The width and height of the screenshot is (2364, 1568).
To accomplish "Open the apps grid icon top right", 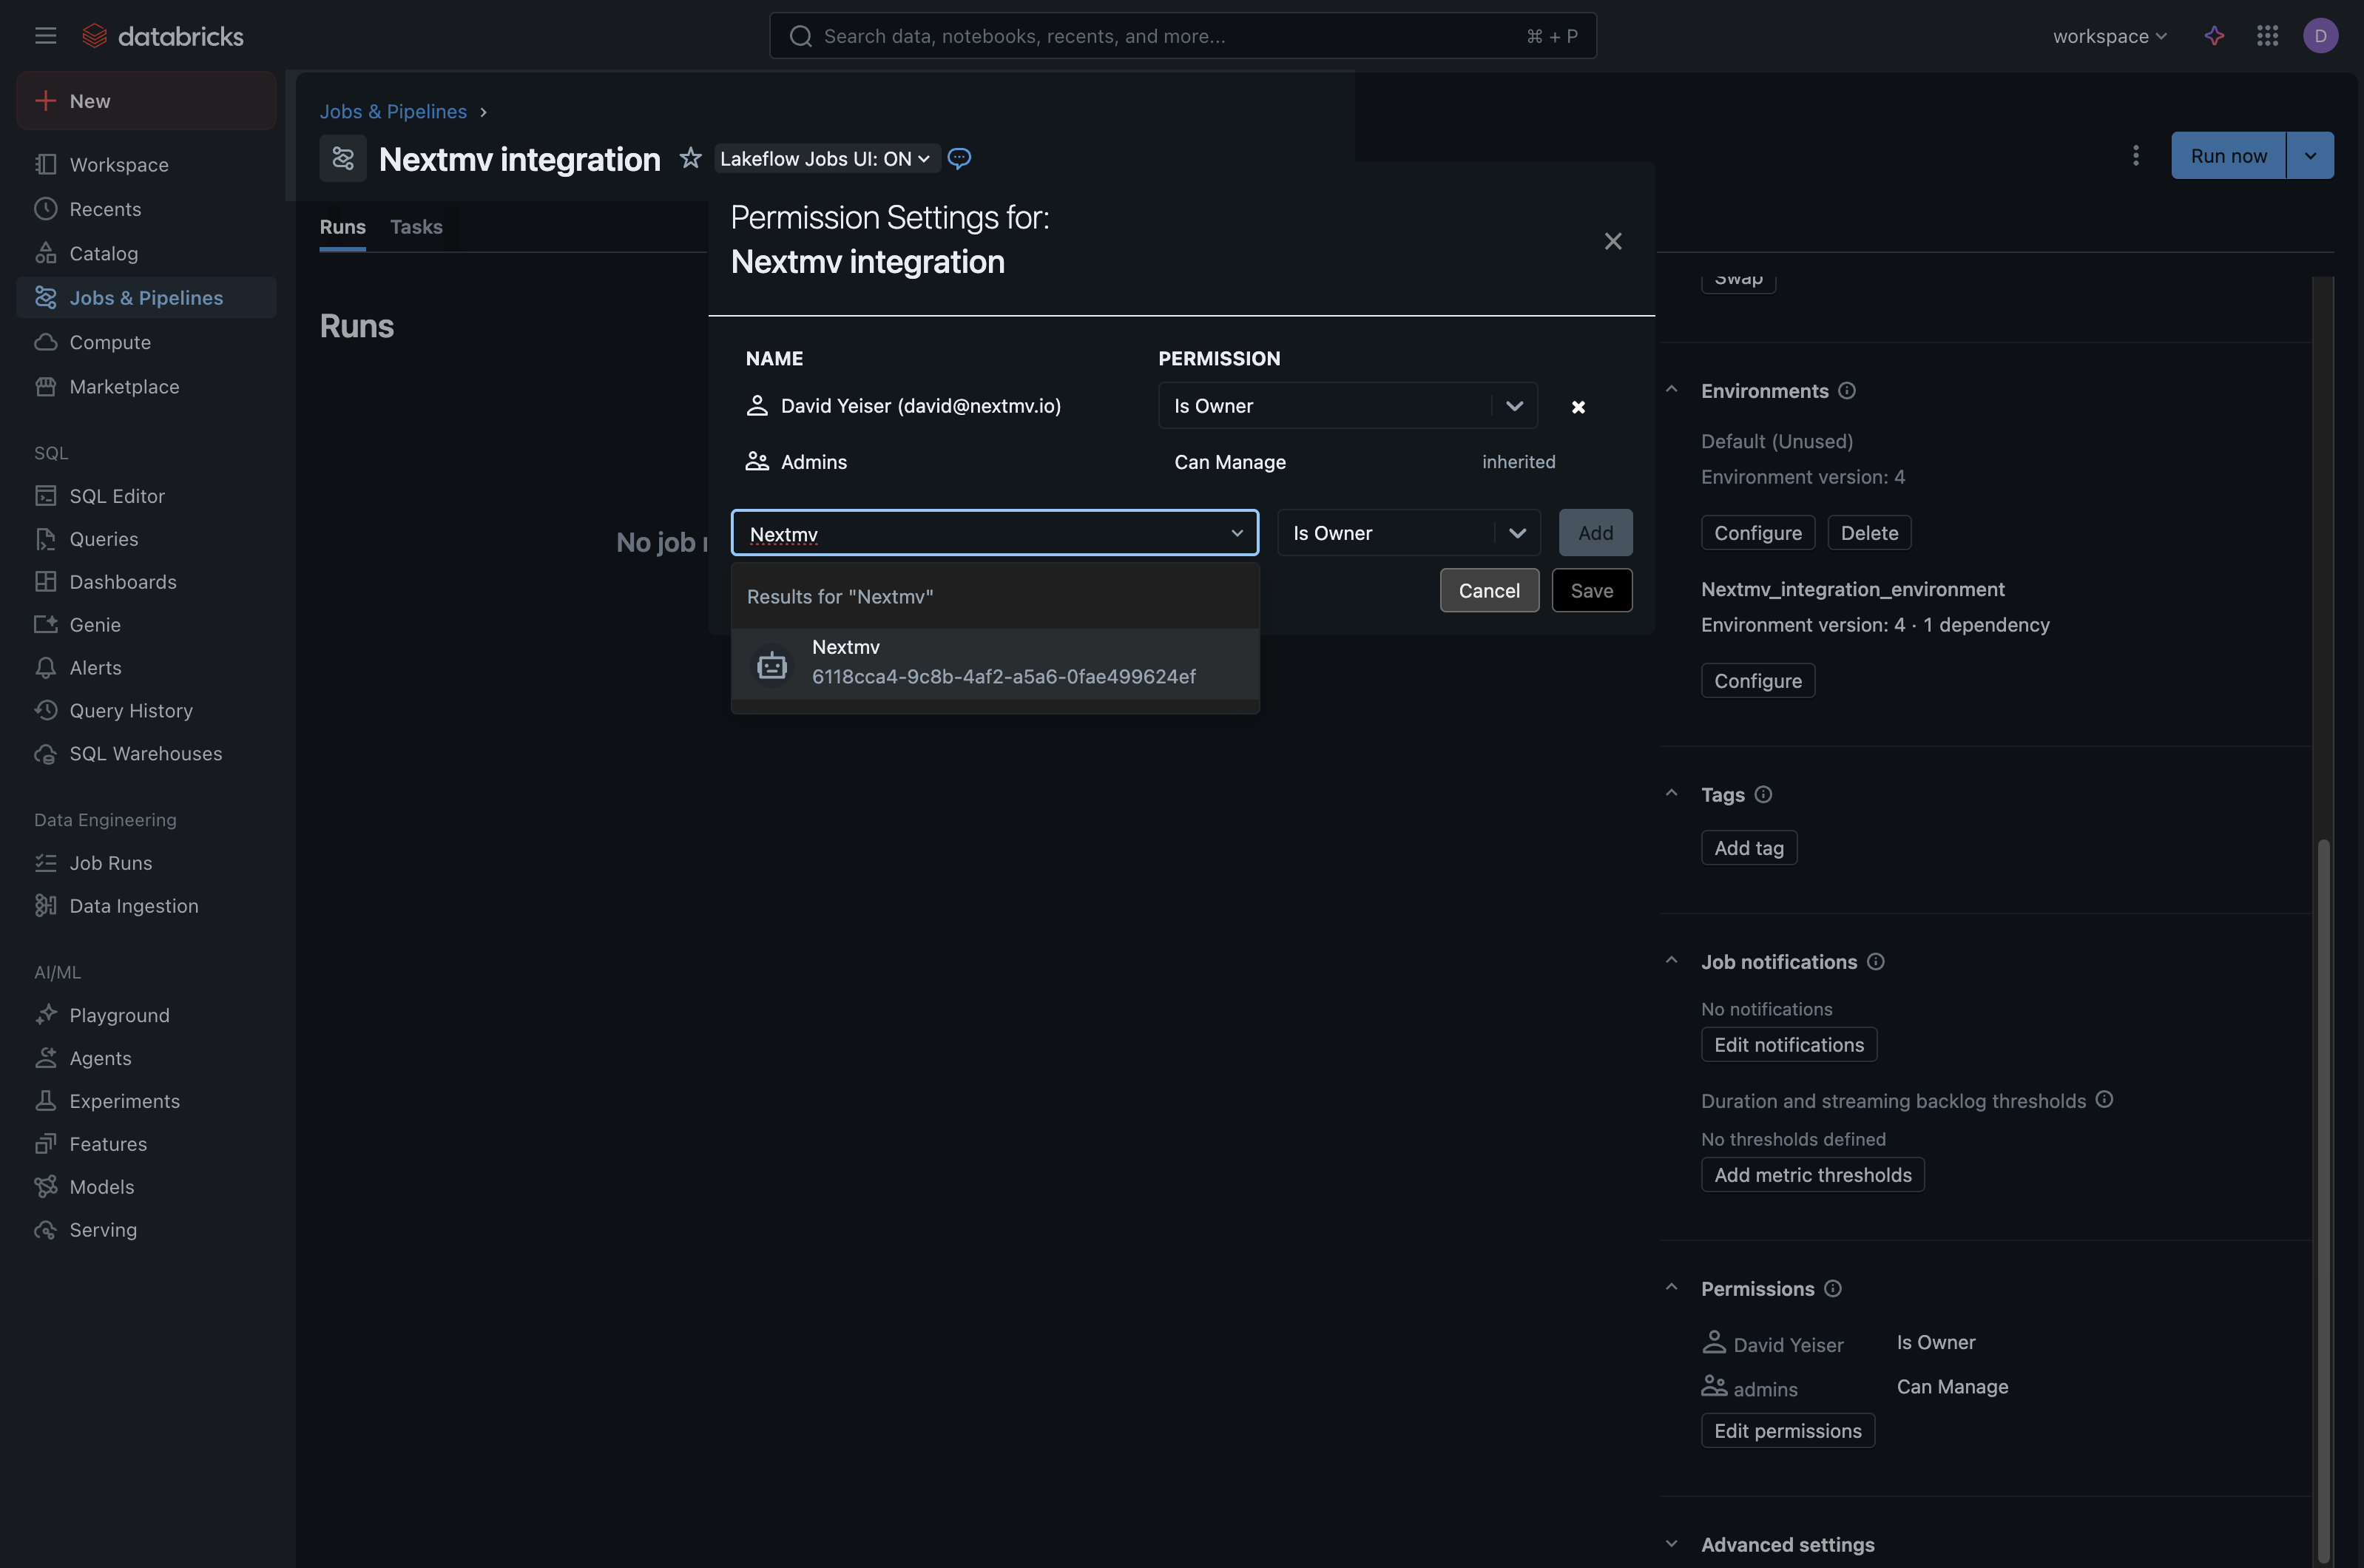I will [x=2267, y=35].
